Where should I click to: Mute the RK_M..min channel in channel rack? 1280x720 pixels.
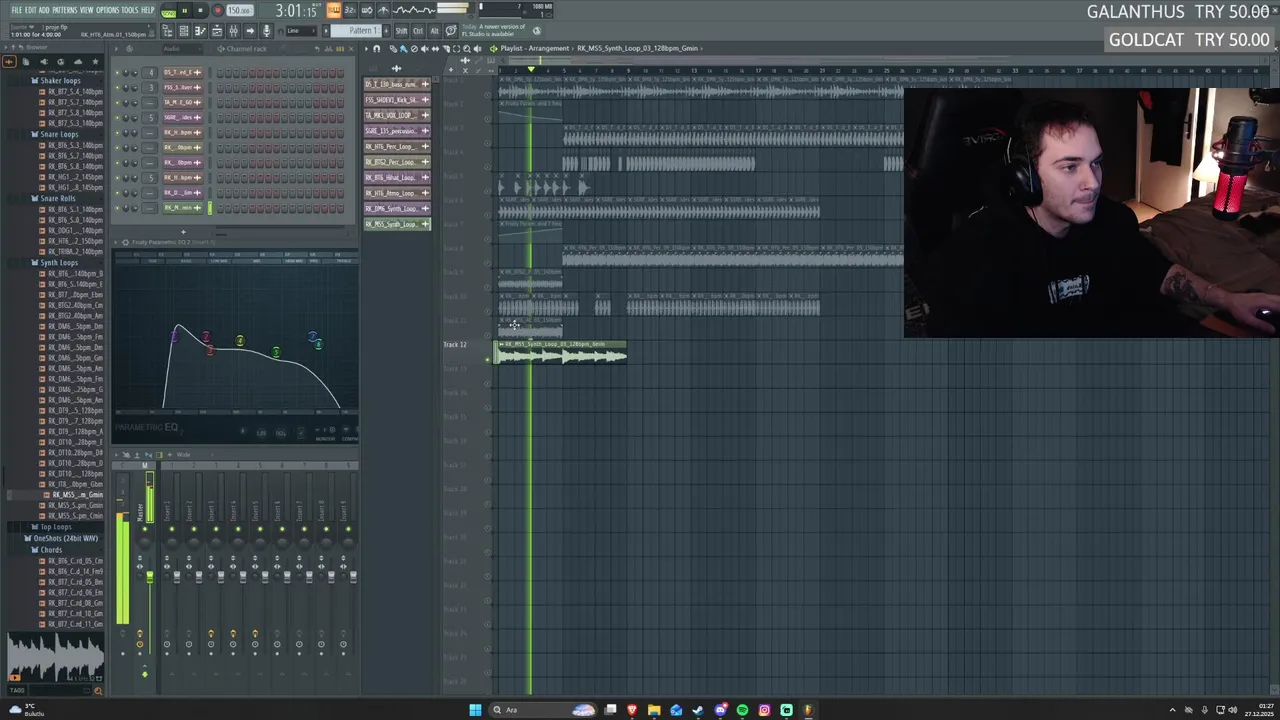click(x=117, y=208)
